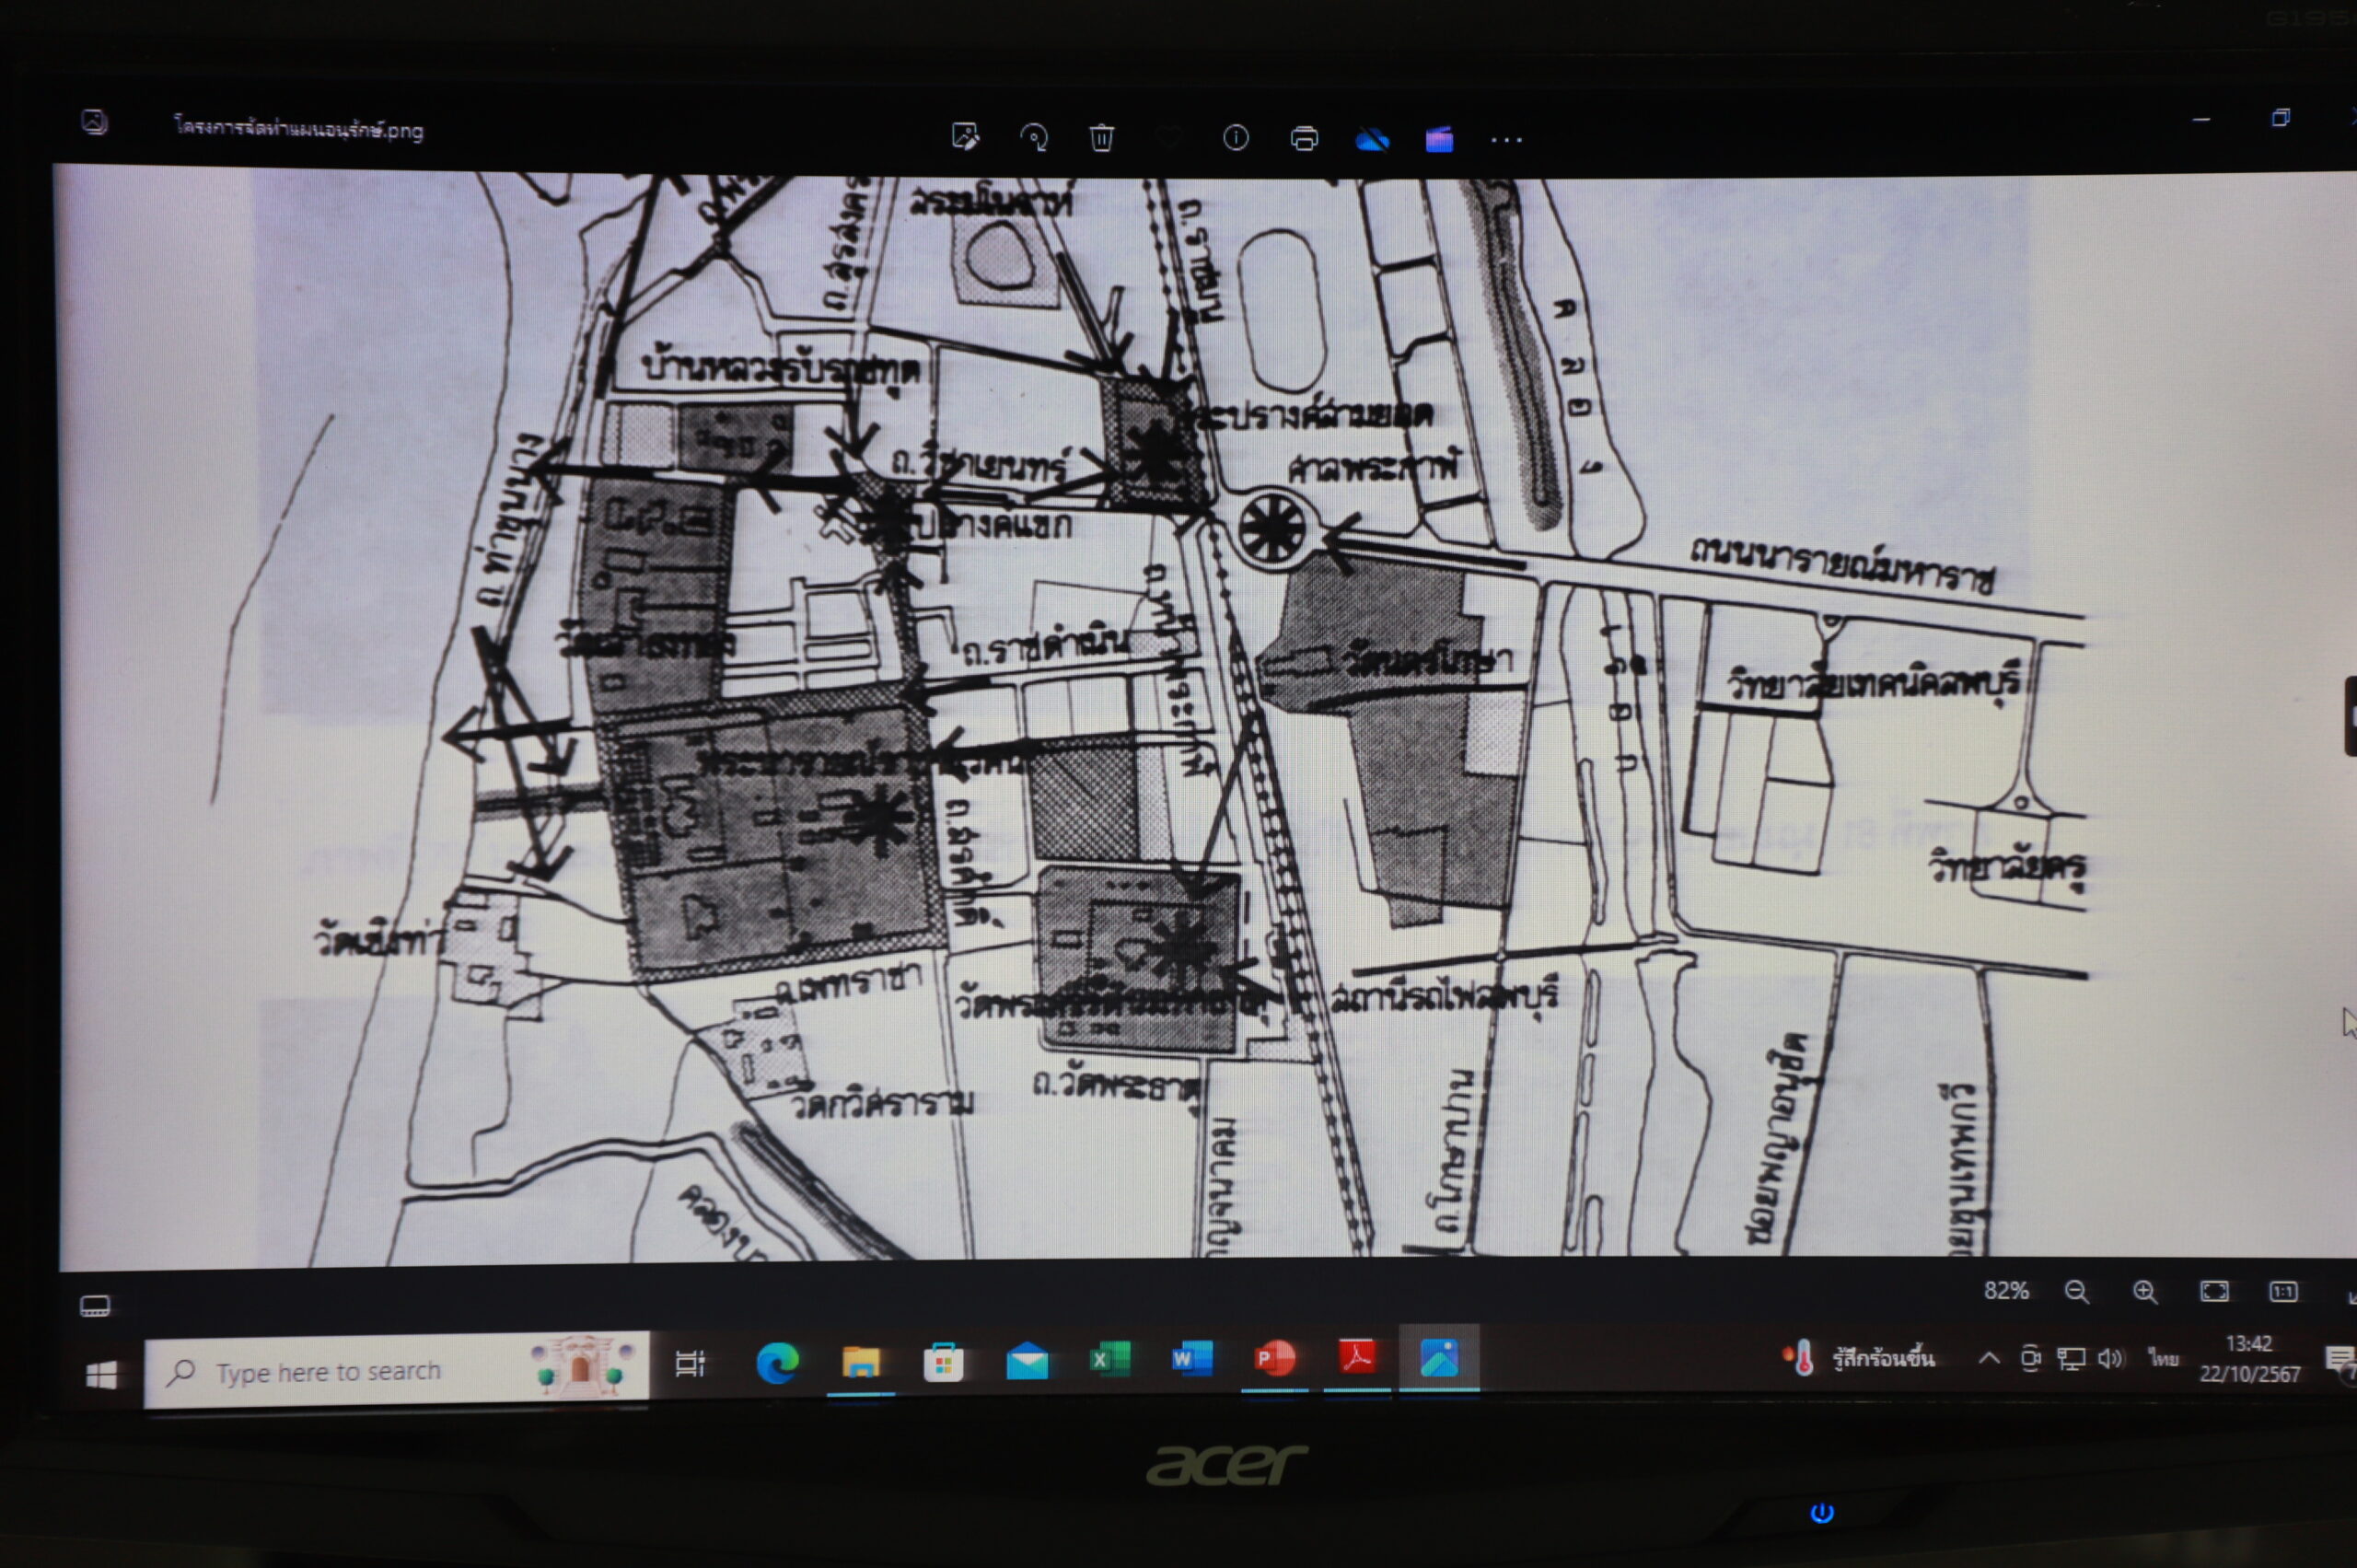Viewport: 2357px width, 1568px height.
Task: Delete the image using trash icon
Action: coord(1101,137)
